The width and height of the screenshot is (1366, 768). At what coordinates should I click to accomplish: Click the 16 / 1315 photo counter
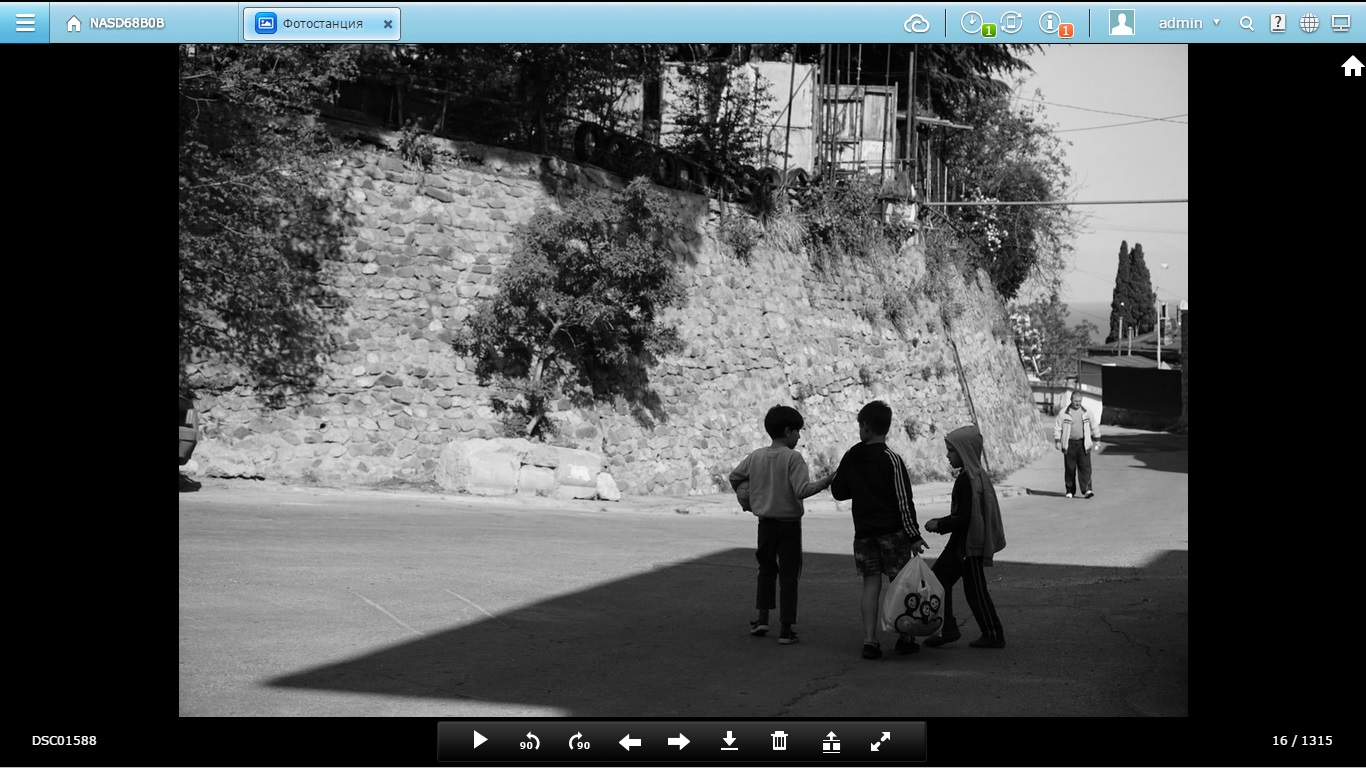pos(1302,741)
